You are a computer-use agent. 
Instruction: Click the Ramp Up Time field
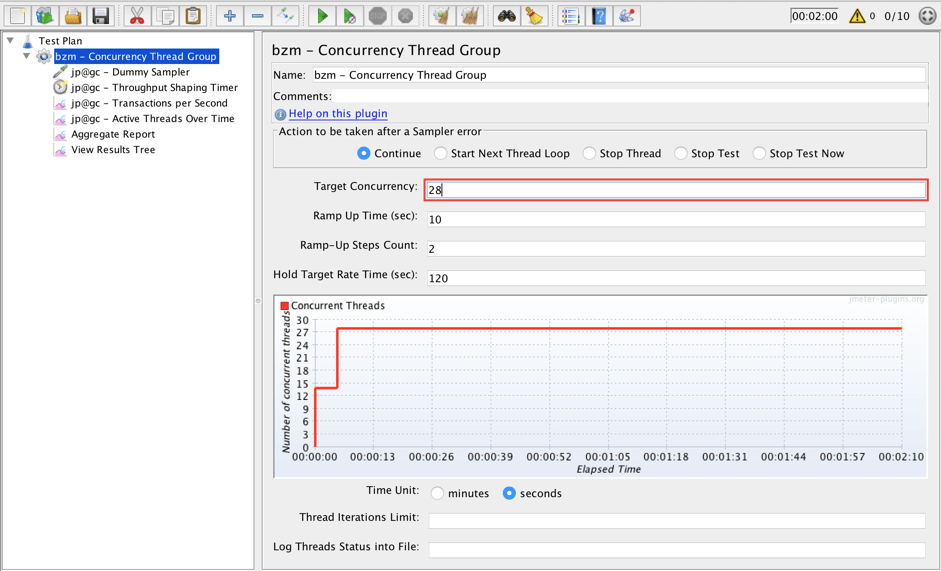pos(676,219)
